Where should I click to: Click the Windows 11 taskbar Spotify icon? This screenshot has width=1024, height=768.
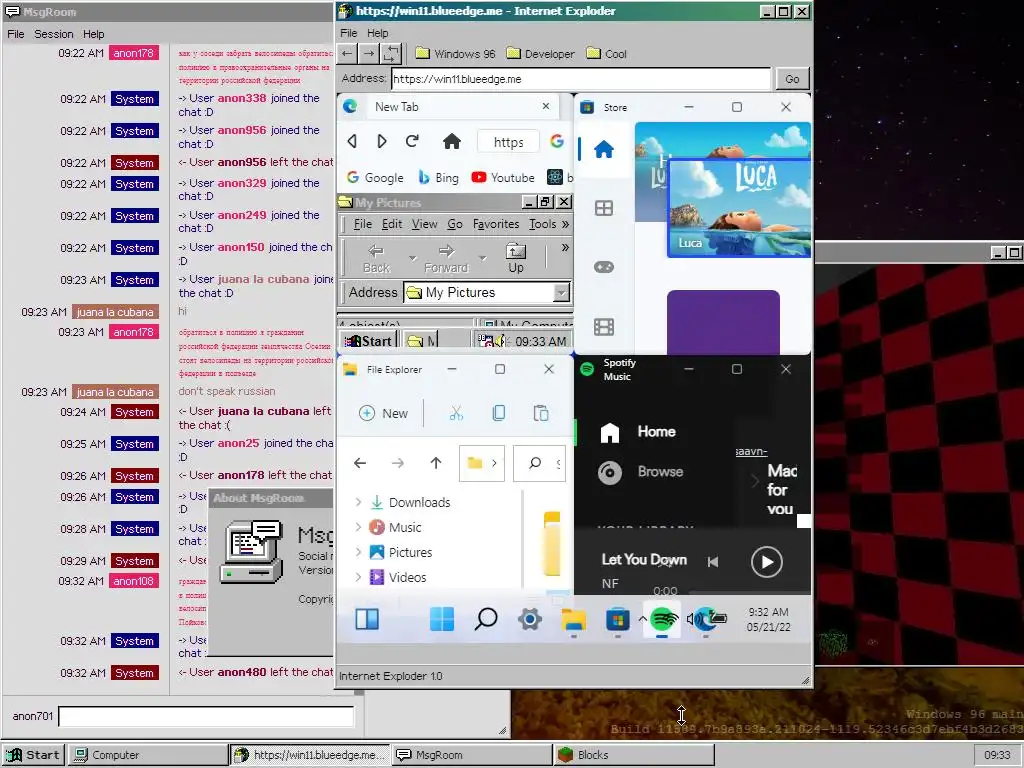point(664,617)
